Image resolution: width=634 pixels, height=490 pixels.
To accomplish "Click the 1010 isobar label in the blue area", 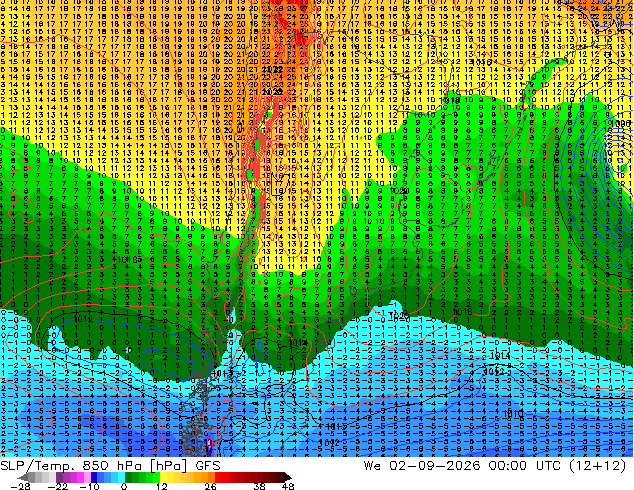I will coord(514,414).
